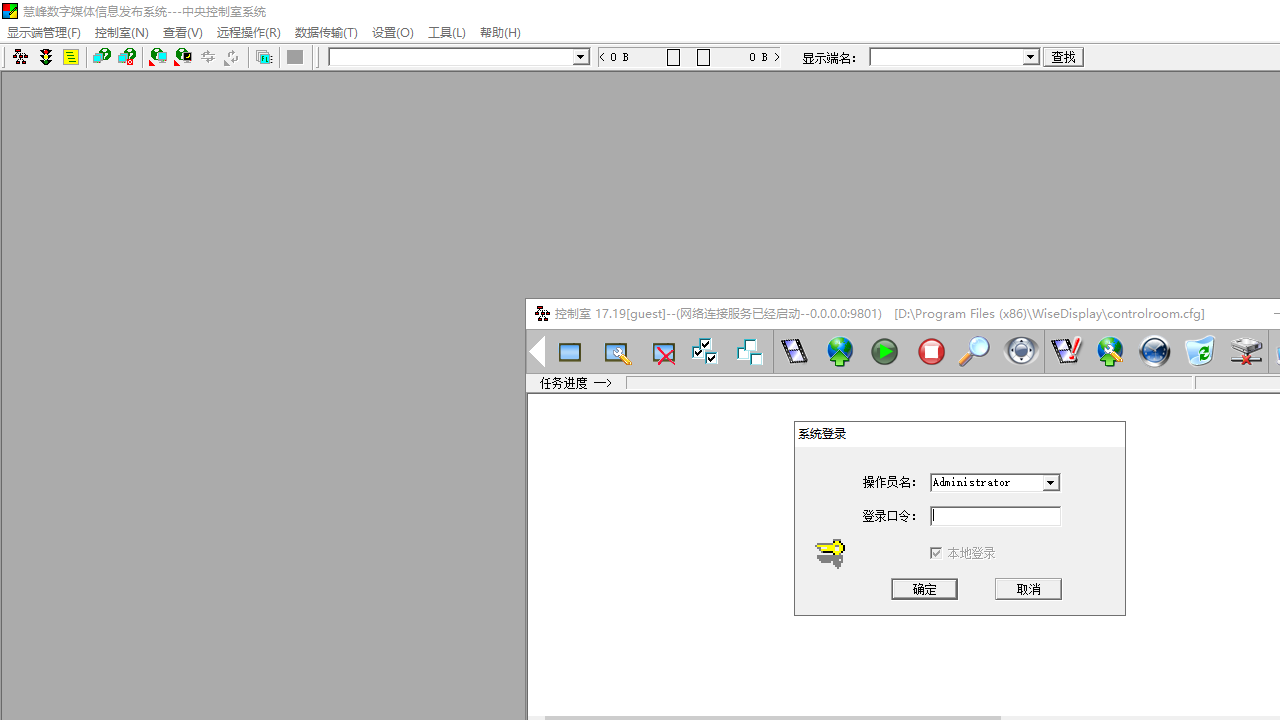Click the magnifying glass search icon
1280x720 pixels.
pyautogui.click(x=973, y=352)
